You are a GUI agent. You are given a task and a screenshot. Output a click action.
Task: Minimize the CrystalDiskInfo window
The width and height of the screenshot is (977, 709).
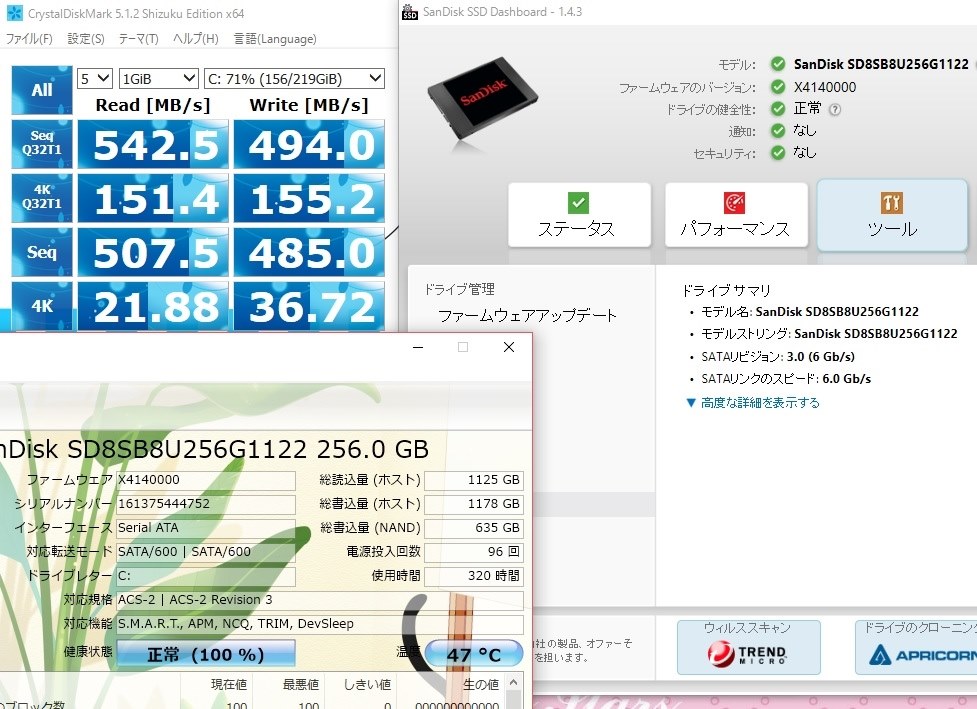[418, 347]
